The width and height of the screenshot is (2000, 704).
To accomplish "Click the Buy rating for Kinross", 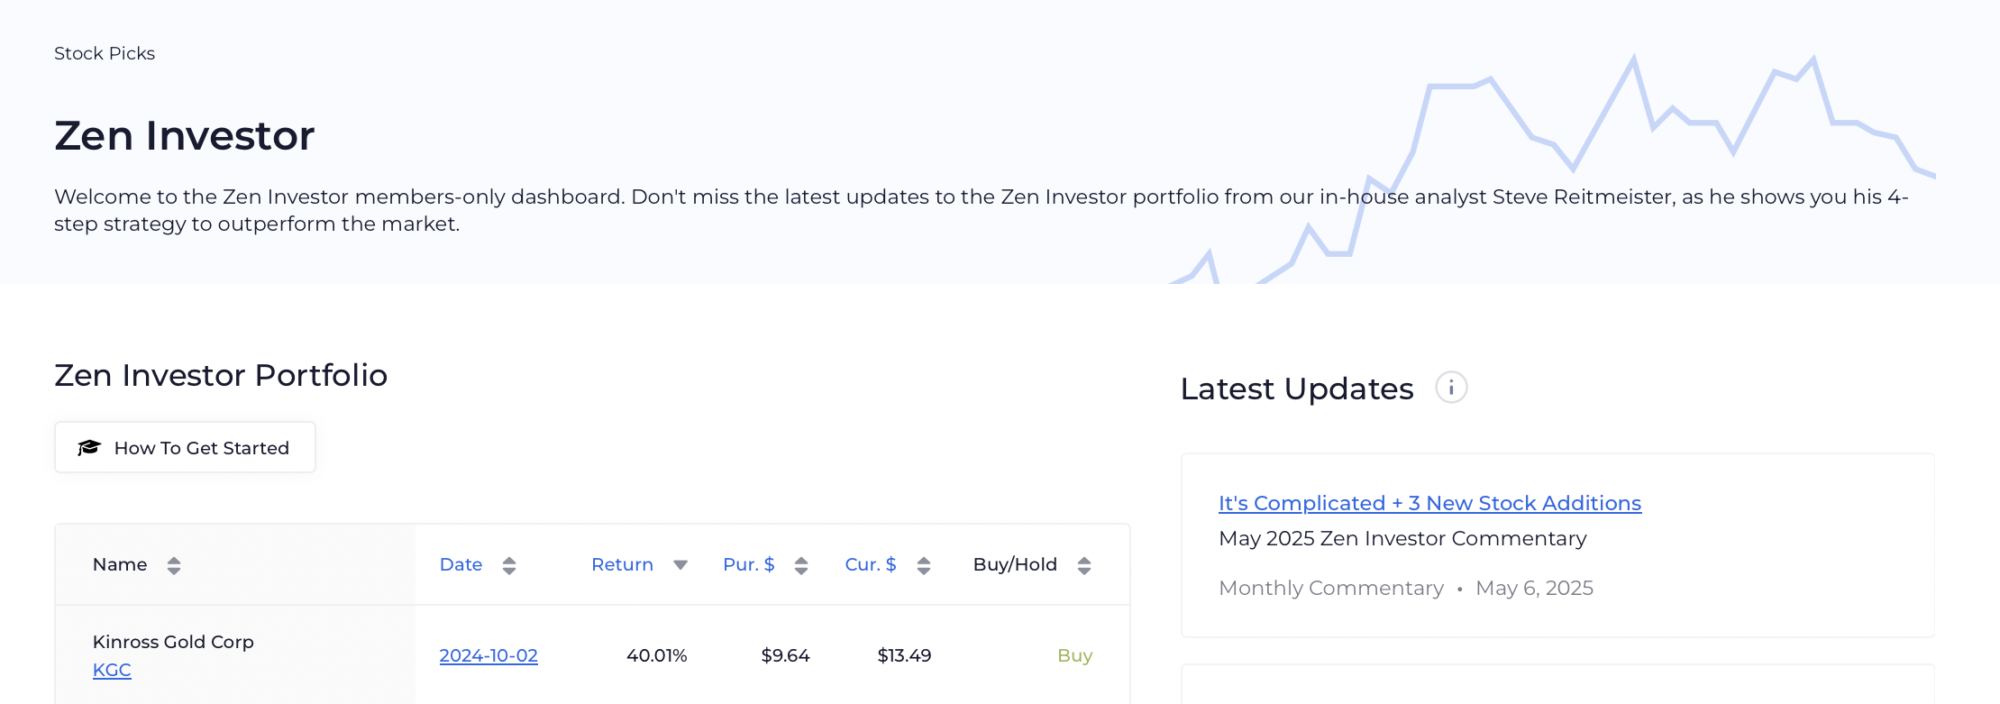I will point(1075,656).
